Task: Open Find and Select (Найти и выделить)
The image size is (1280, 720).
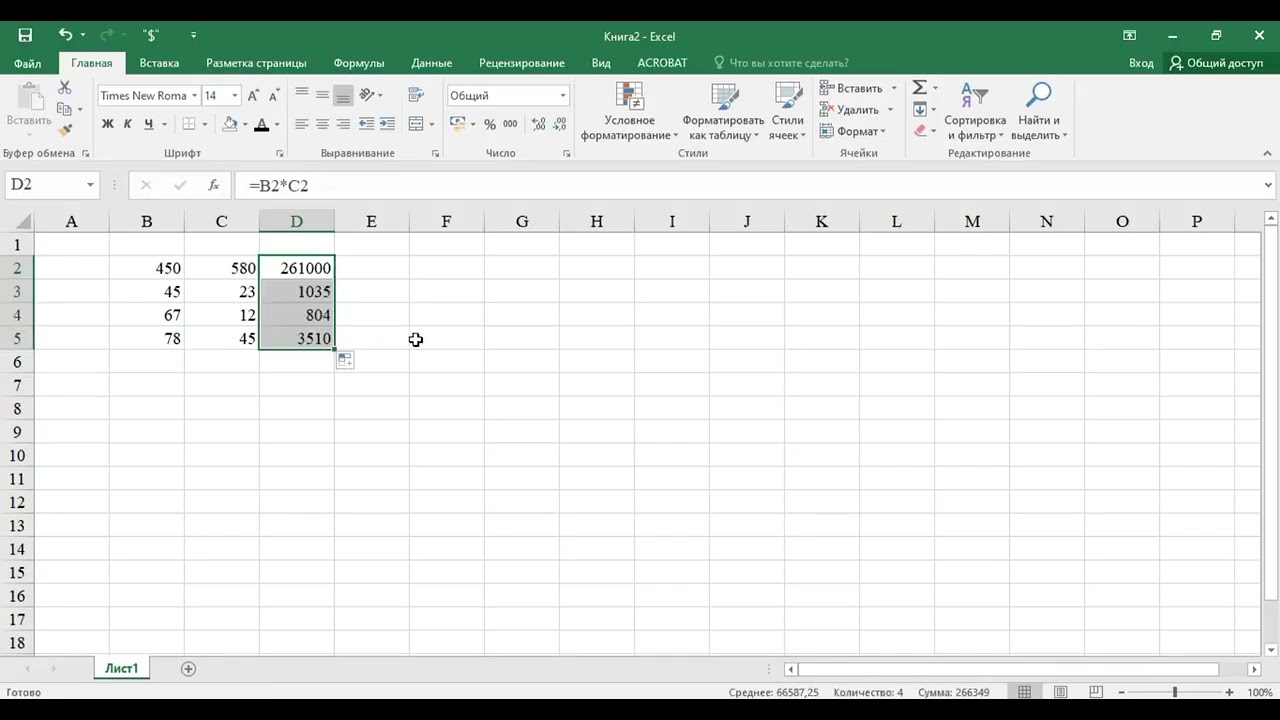Action: tap(1039, 112)
